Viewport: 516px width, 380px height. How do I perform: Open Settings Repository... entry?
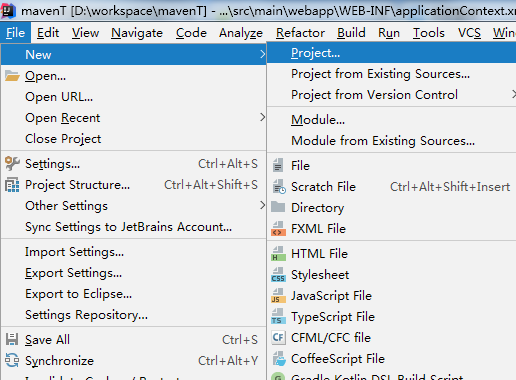click(x=134, y=315)
